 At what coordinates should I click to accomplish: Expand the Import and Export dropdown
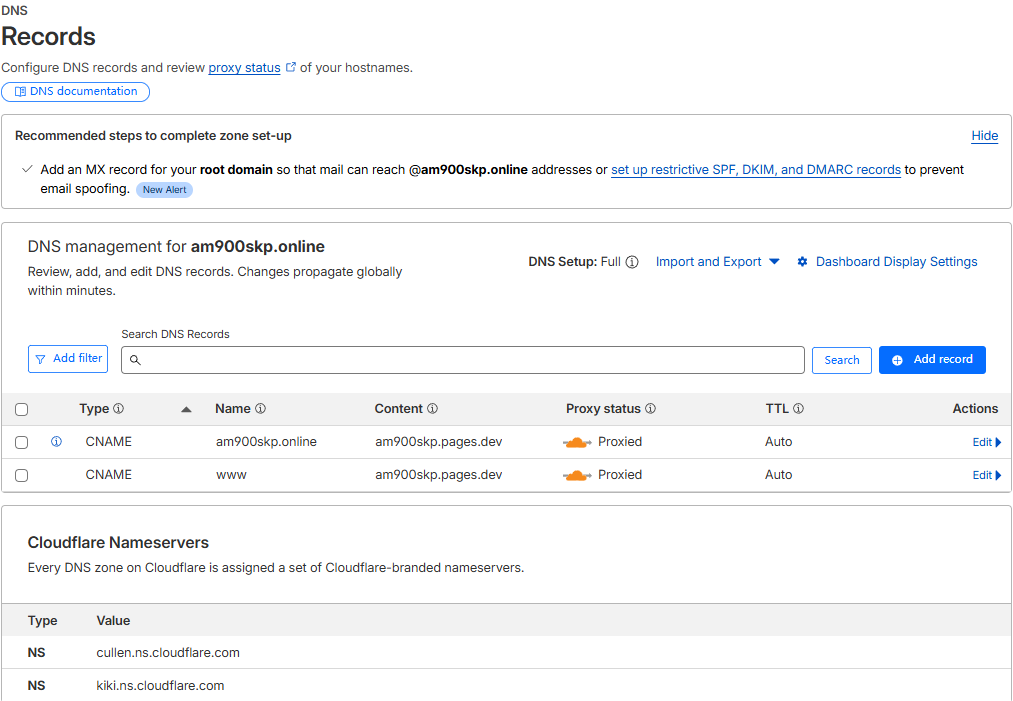click(718, 262)
